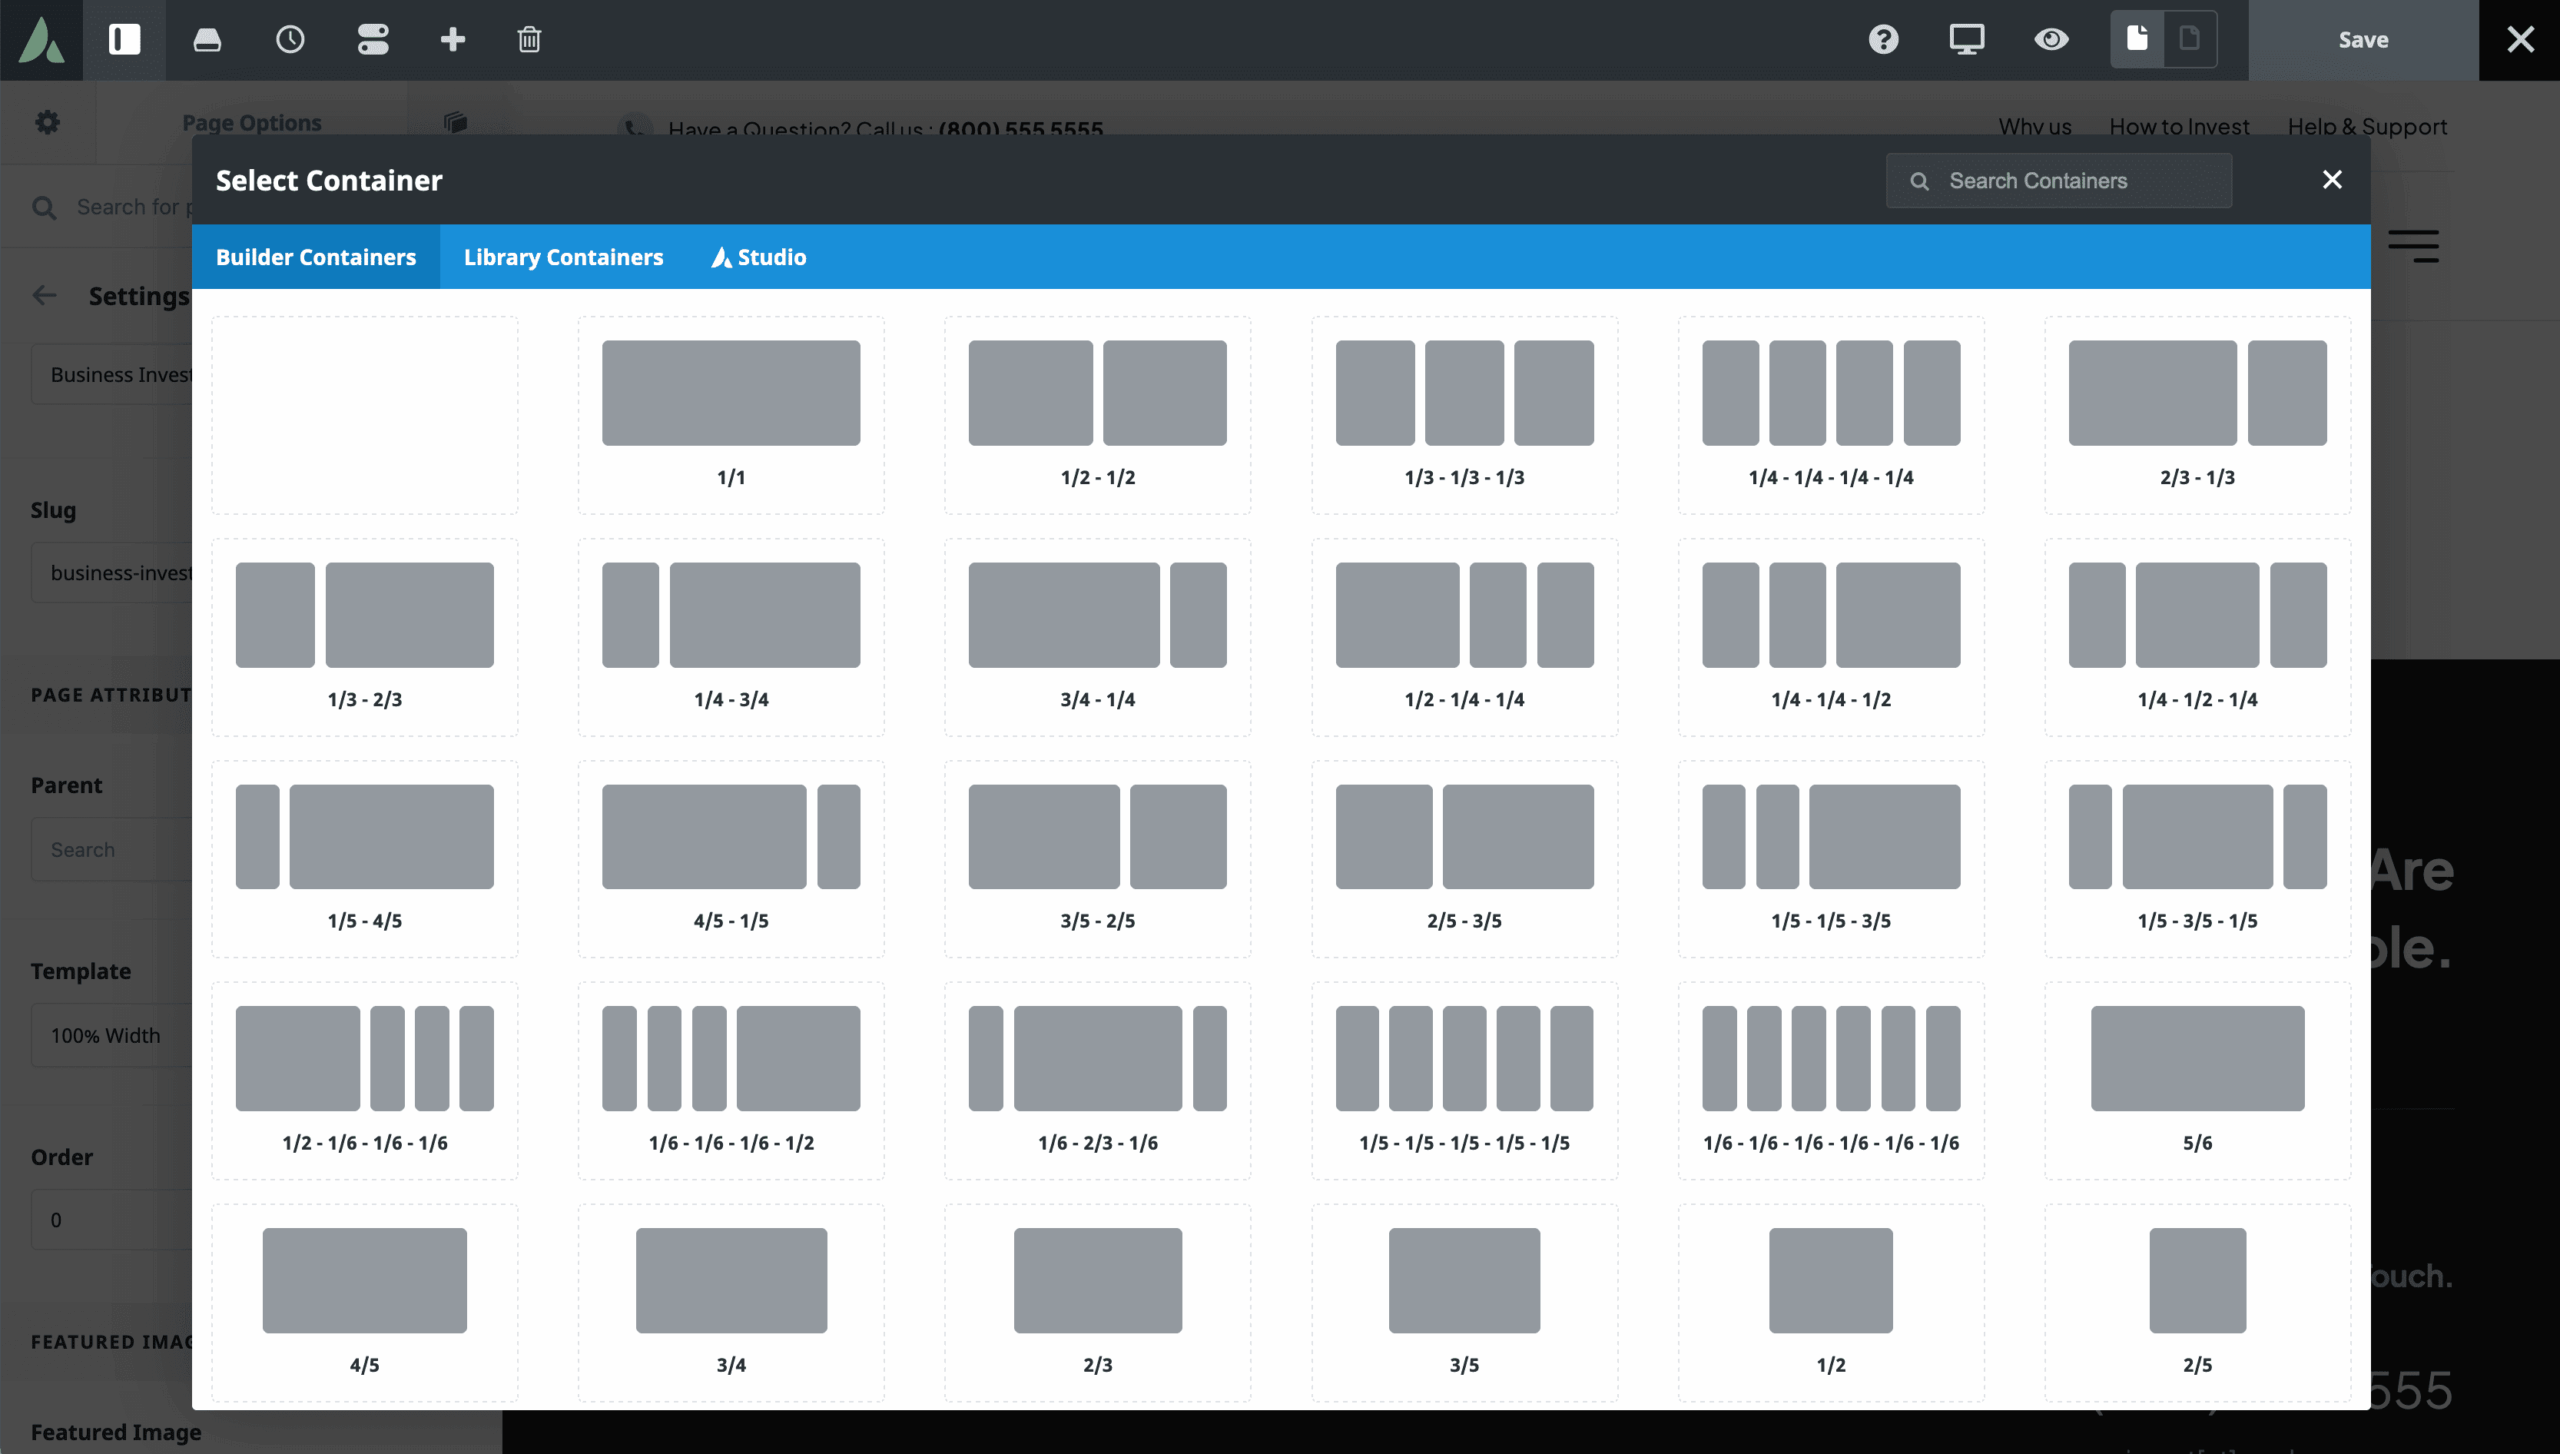Open builder preferences toggles icon
2560x1454 pixels.
[371, 40]
